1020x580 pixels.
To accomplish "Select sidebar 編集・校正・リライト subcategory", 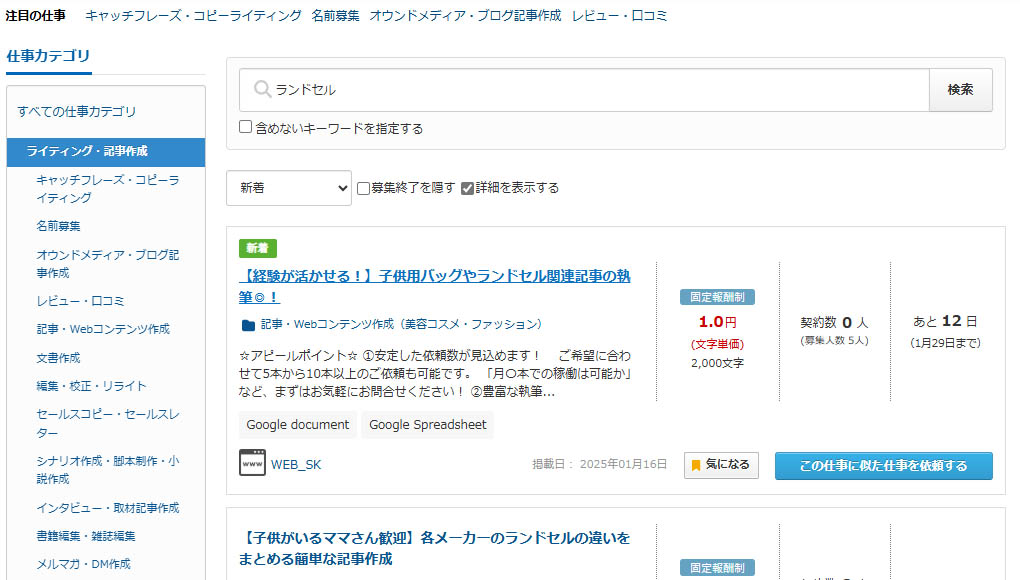I will (92, 386).
